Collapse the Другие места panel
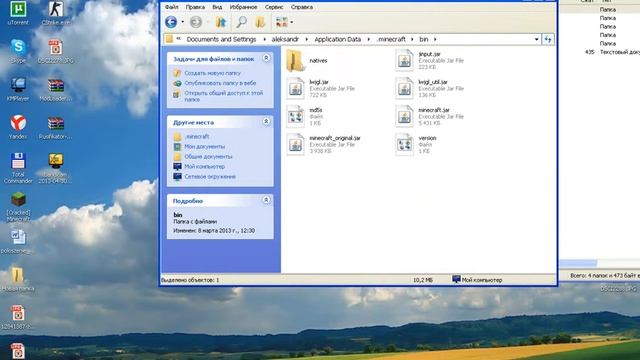Image resolution: width=640 pixels, height=360 pixels. point(266,122)
